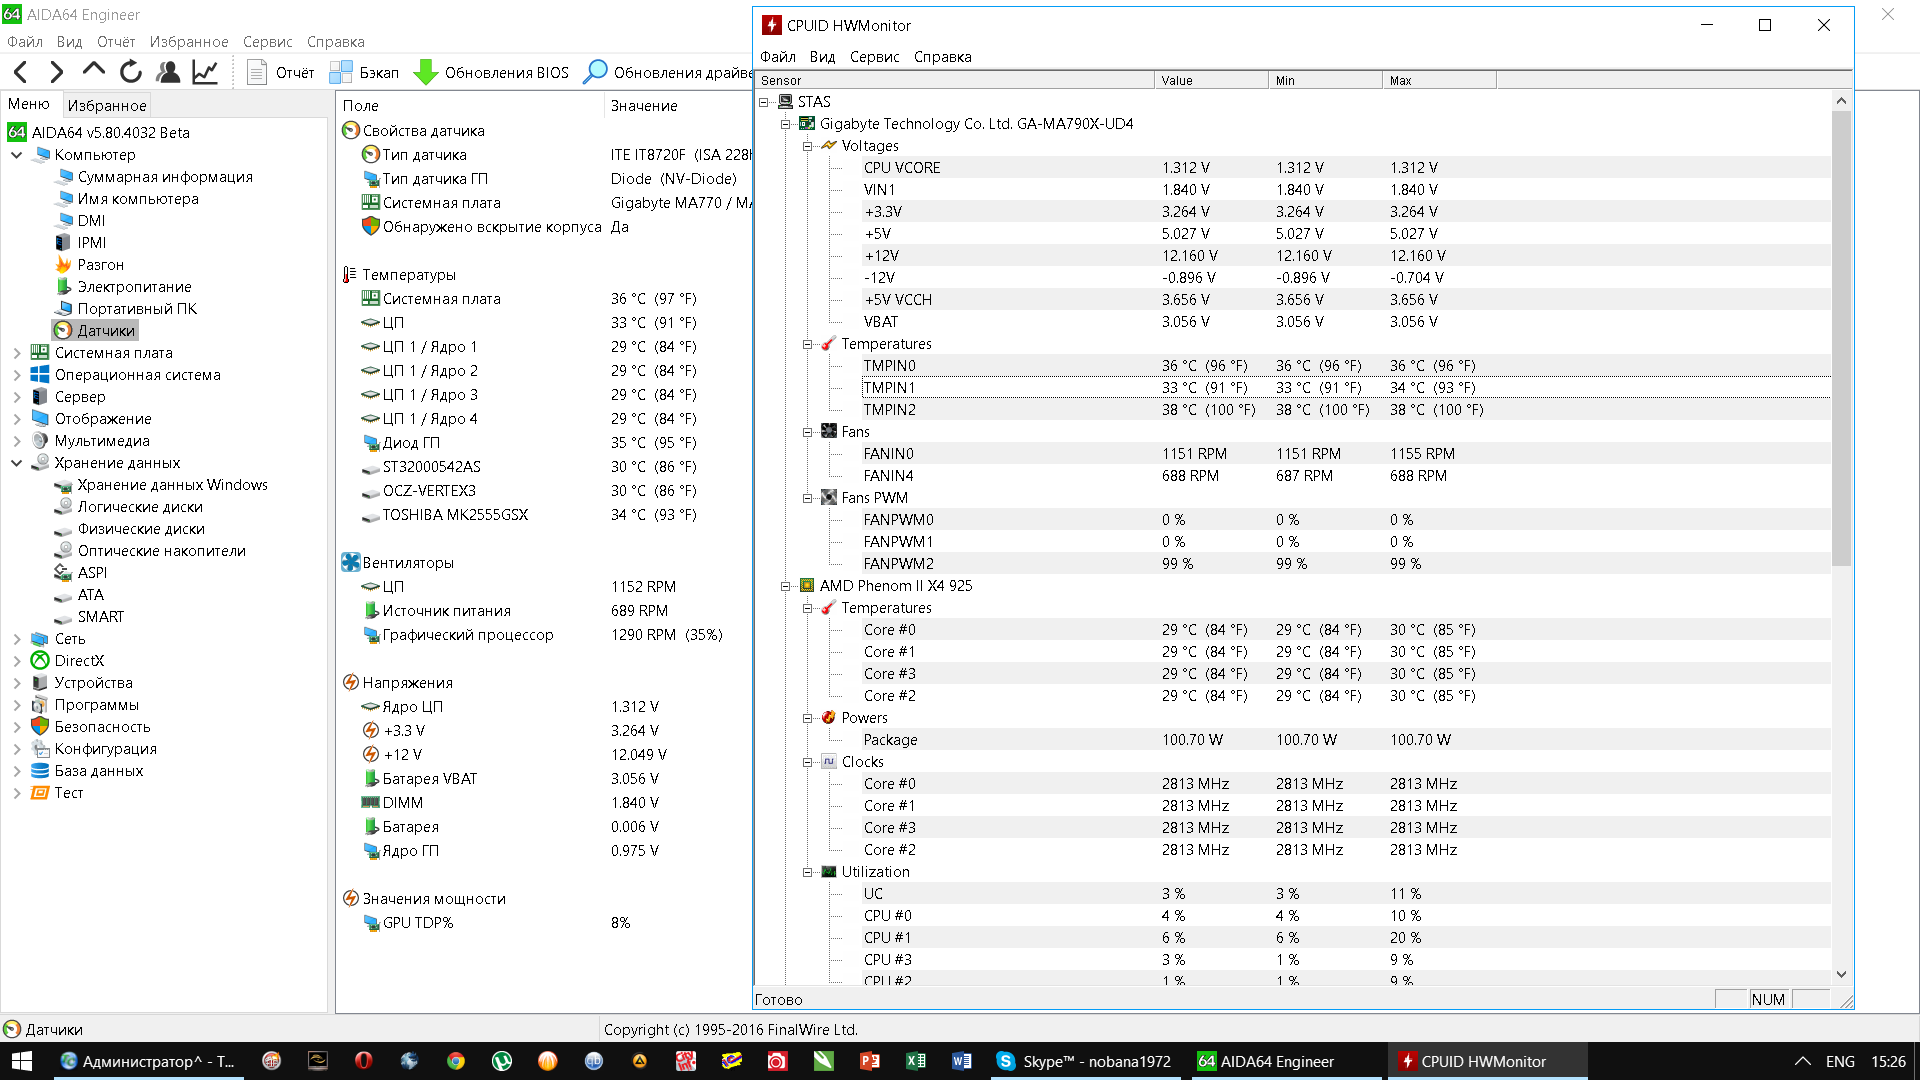The height and width of the screenshot is (1080, 1920).
Task: Select Суммарная информация tree item
Action: (x=165, y=177)
